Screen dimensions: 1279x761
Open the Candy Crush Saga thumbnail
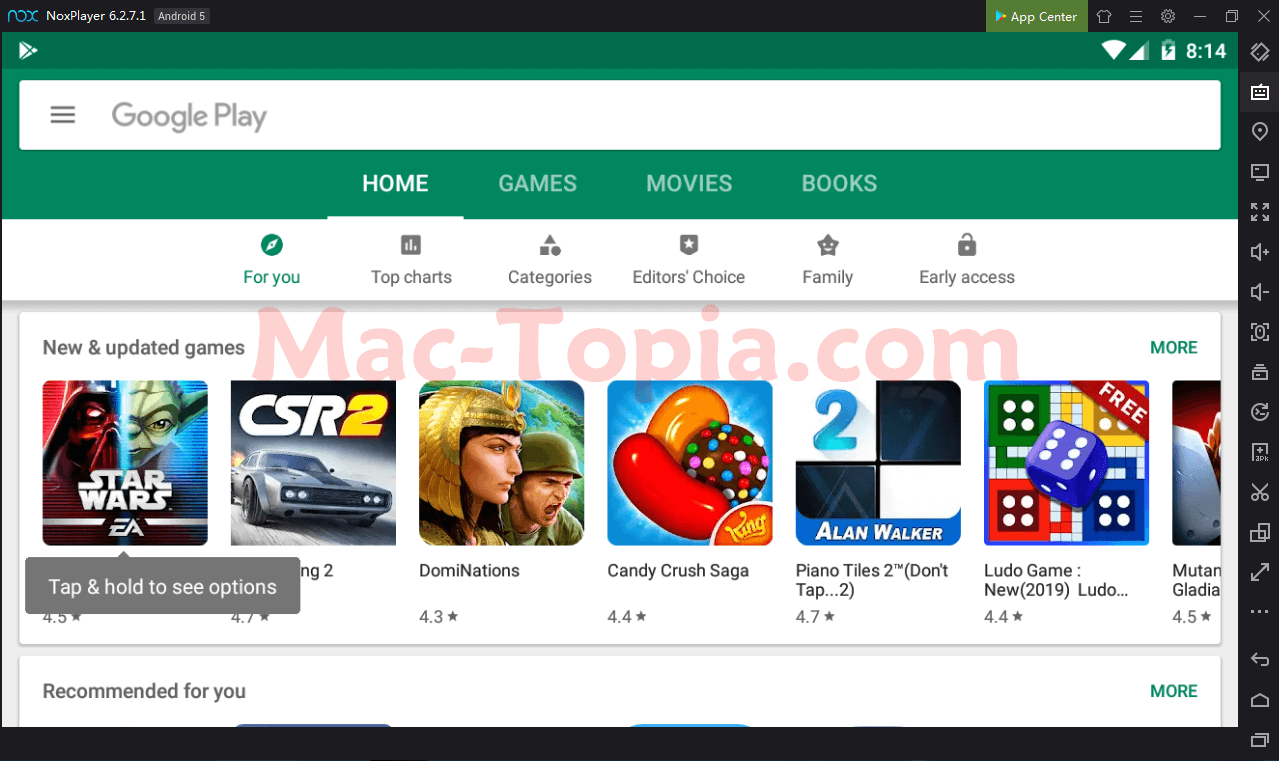pyautogui.click(x=690, y=463)
